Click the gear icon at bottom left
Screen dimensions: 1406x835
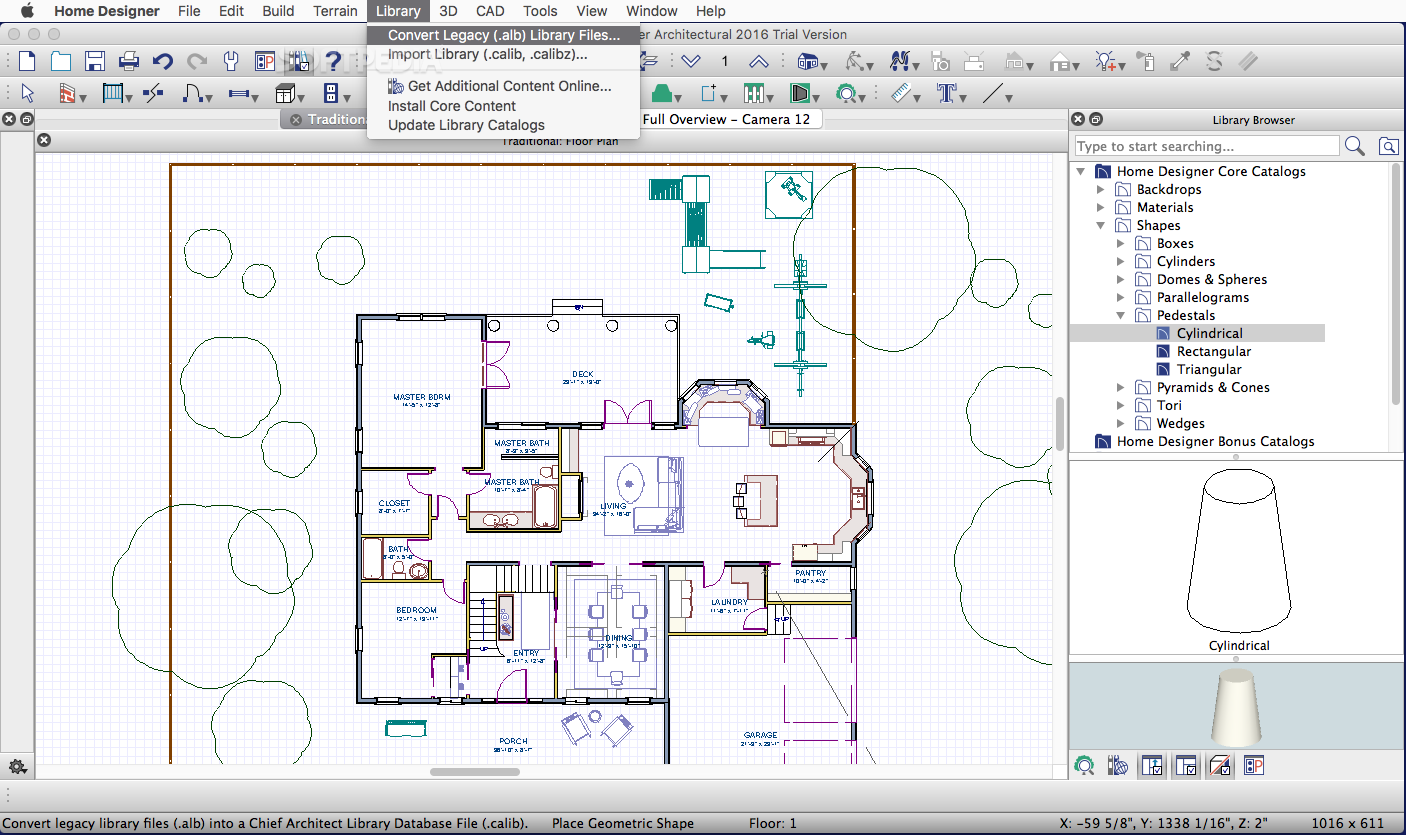pyautogui.click(x=17, y=767)
